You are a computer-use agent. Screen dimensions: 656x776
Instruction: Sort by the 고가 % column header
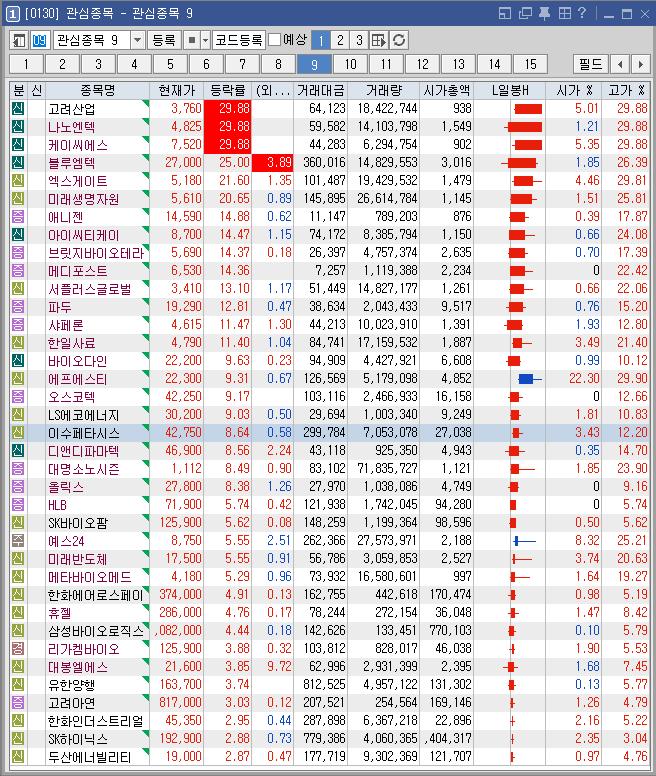626,91
